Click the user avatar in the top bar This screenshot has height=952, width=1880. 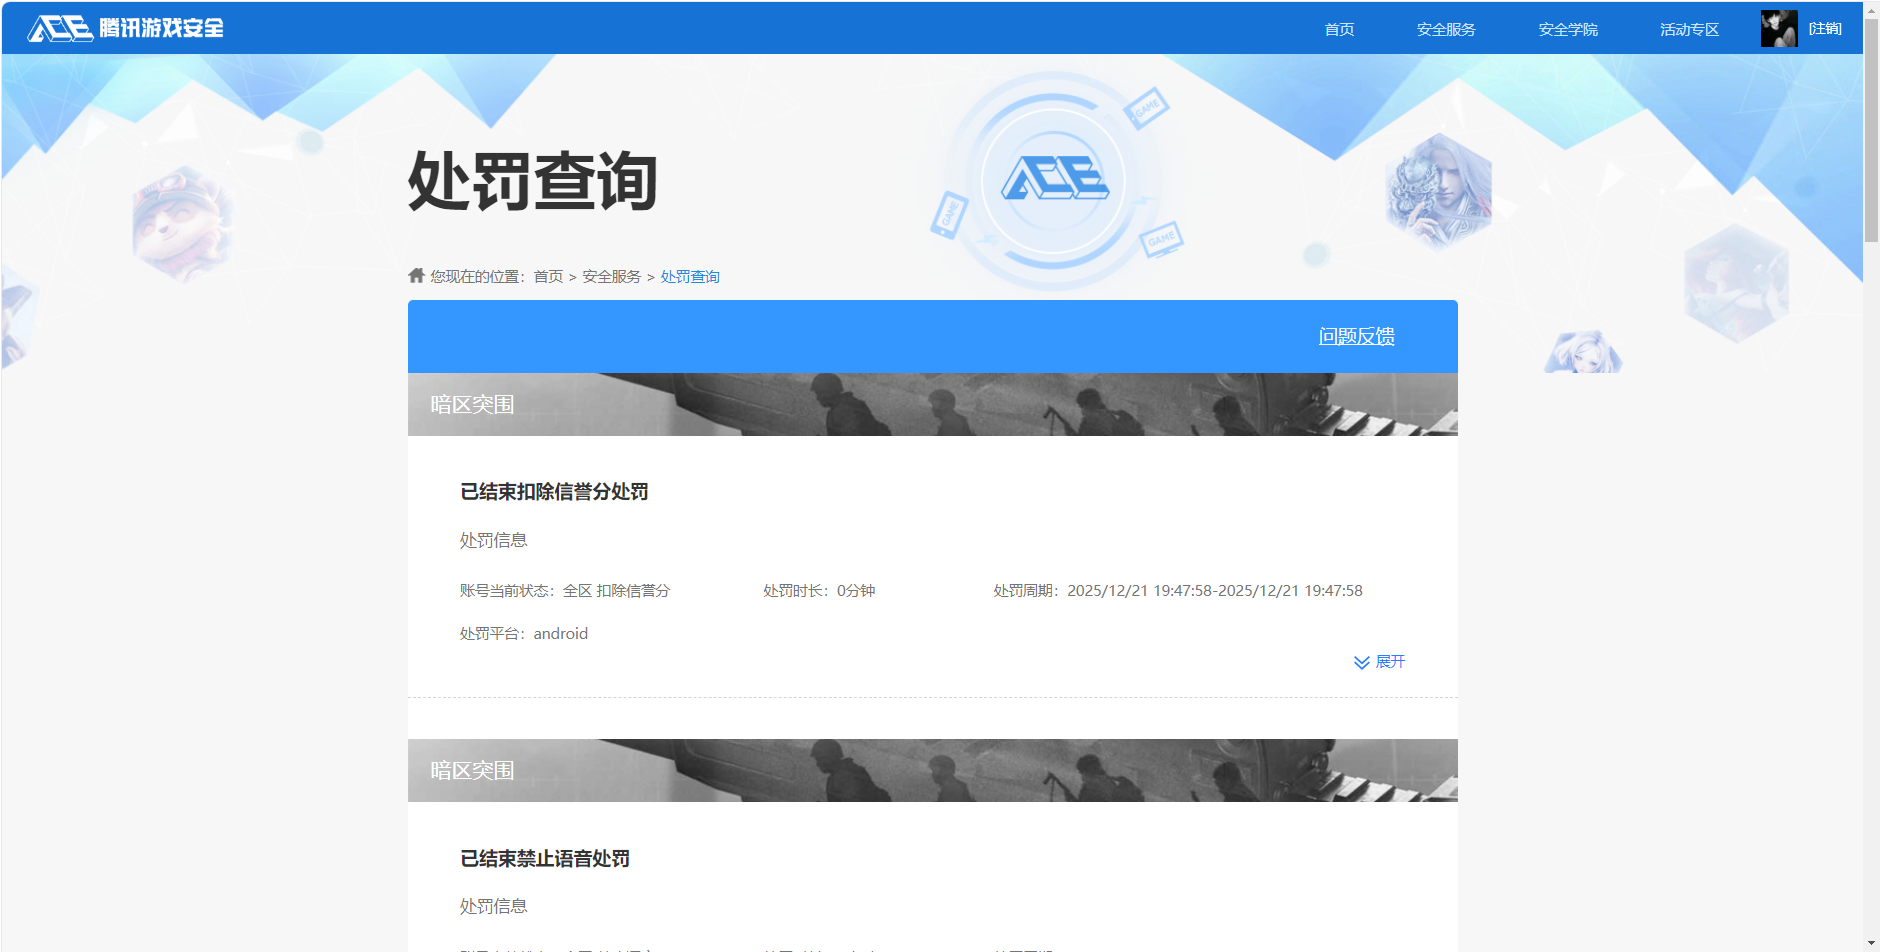pyautogui.click(x=1779, y=28)
